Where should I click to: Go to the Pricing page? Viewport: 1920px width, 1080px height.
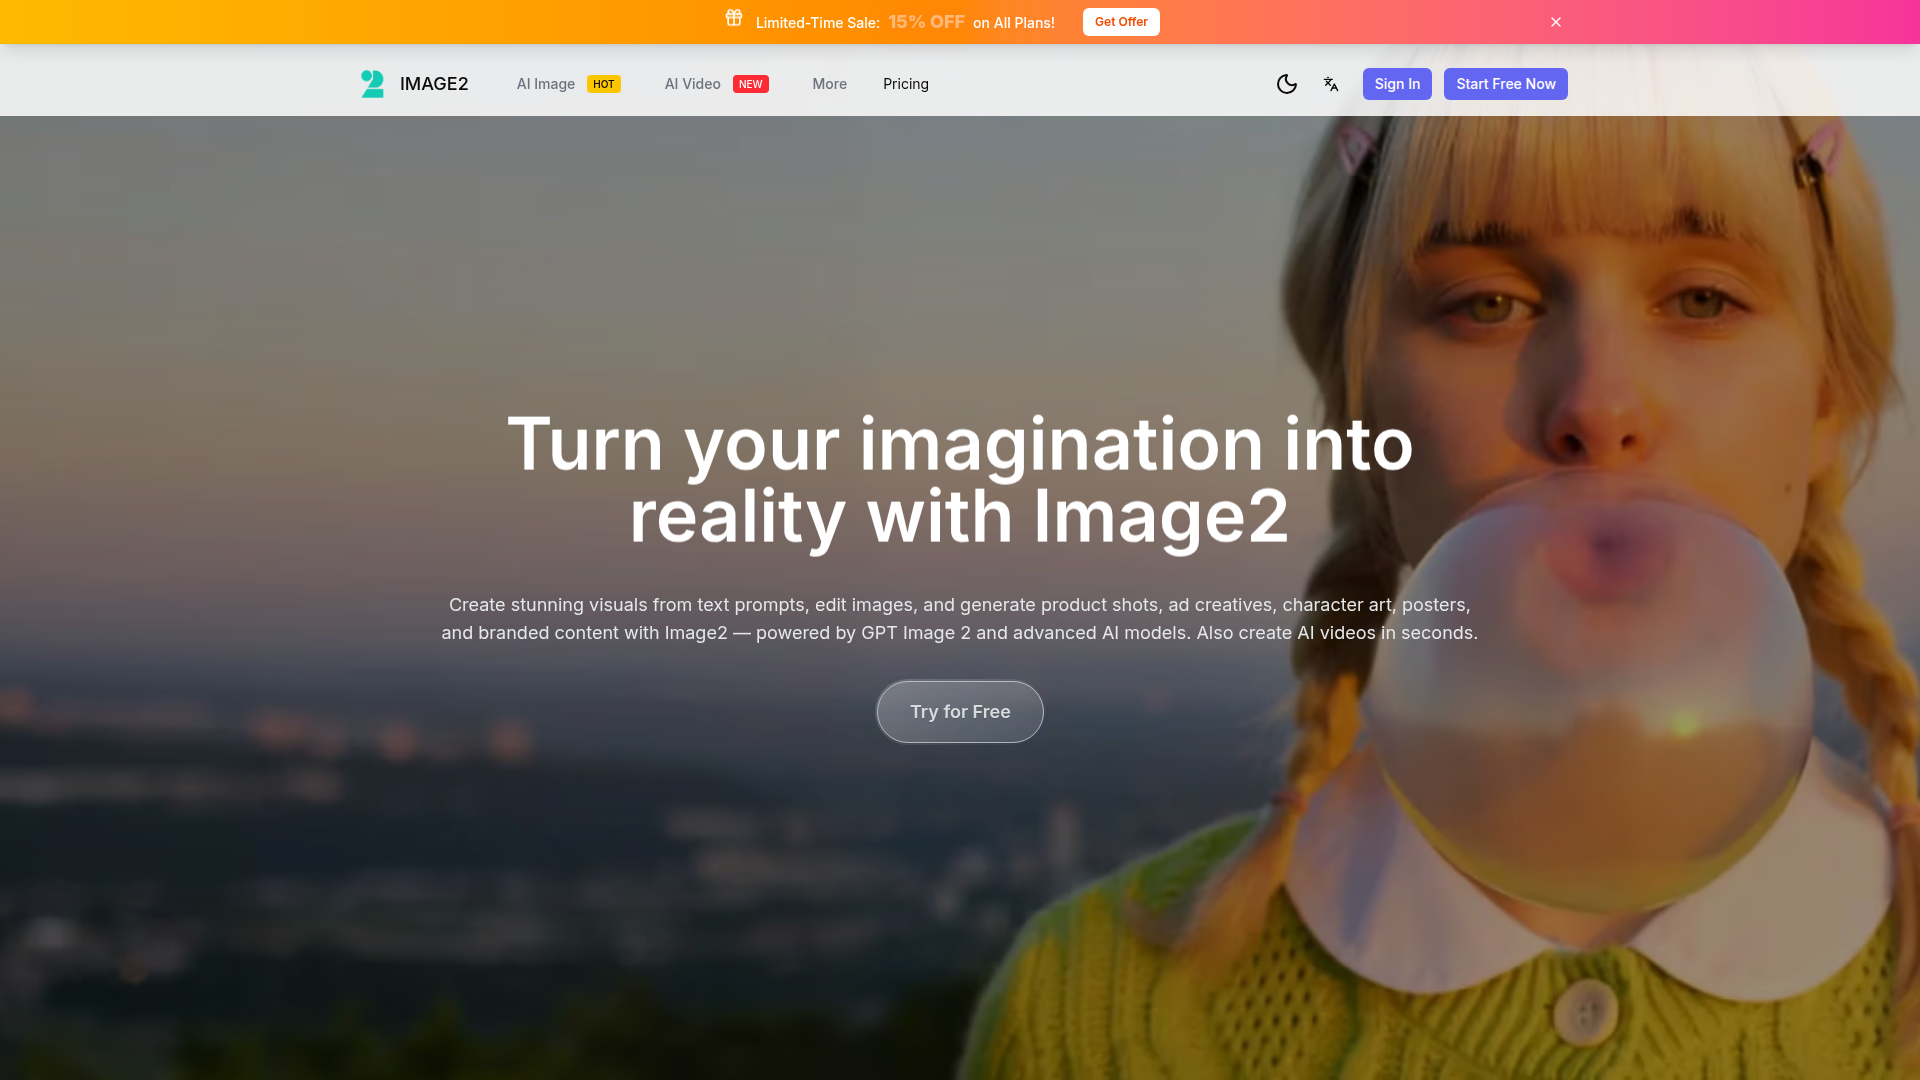pyautogui.click(x=905, y=84)
